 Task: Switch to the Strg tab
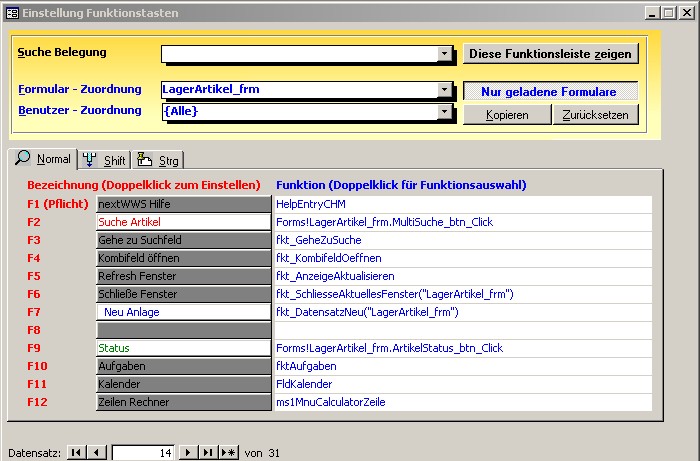point(158,160)
